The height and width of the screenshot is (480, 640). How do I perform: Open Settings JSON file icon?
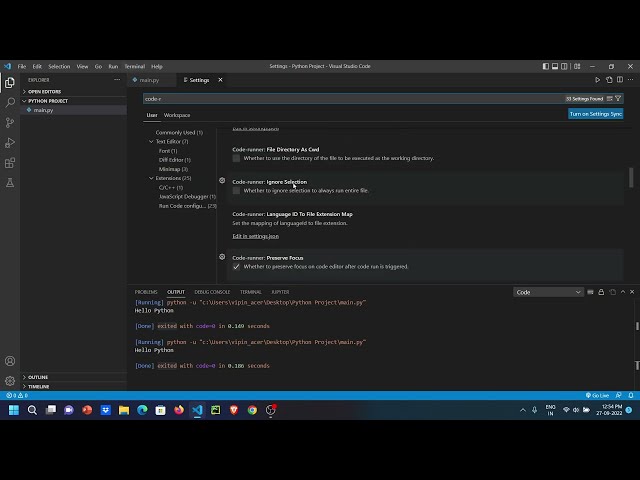609,80
